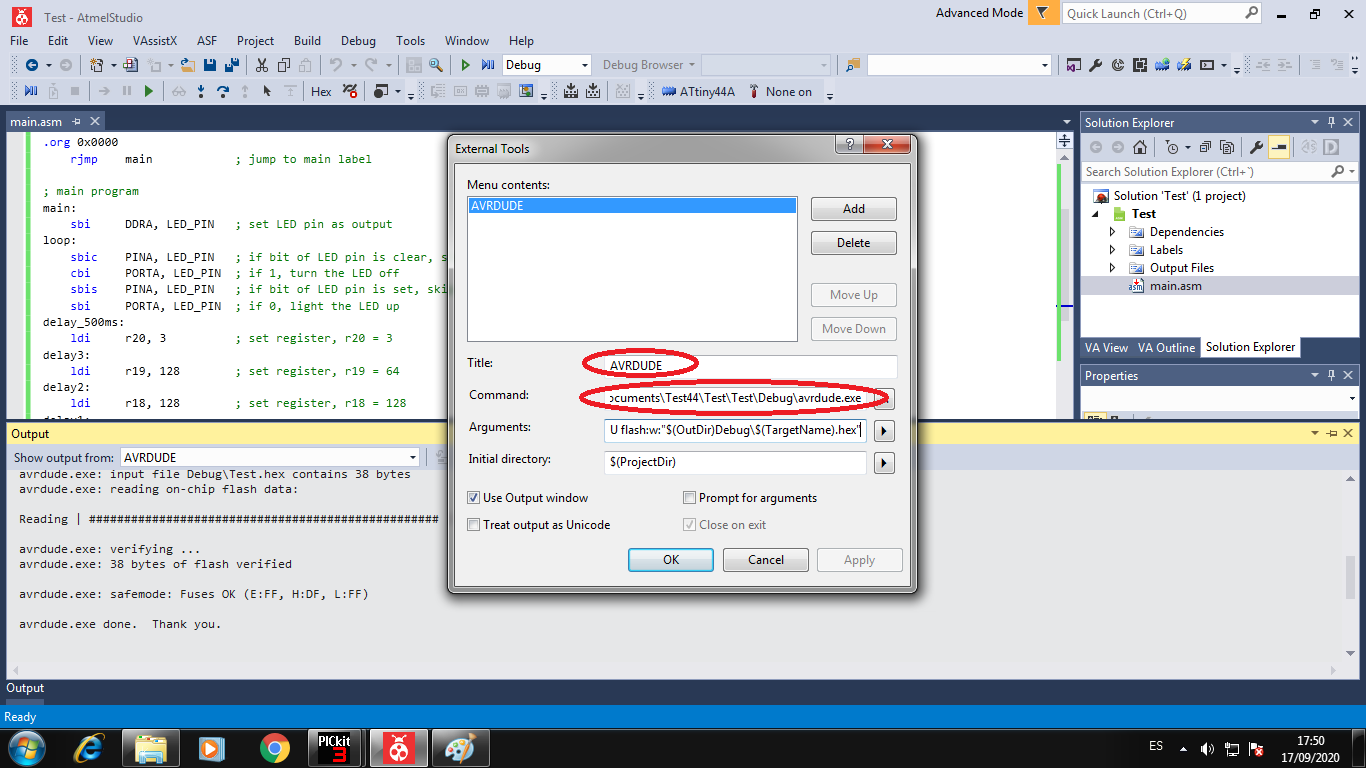Click the Title input field
This screenshot has width=1366, height=768.
(751, 366)
